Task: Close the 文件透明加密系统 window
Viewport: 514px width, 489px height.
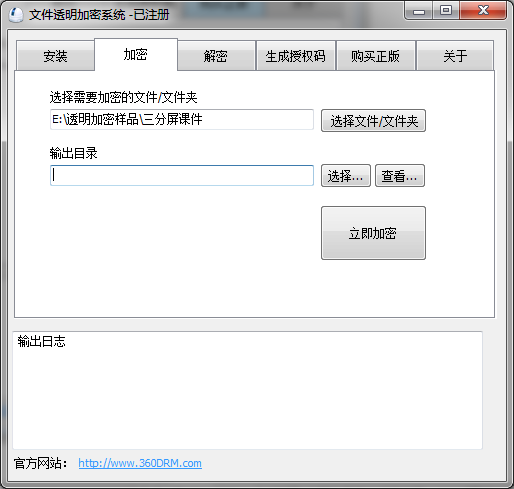Action: pos(483,11)
